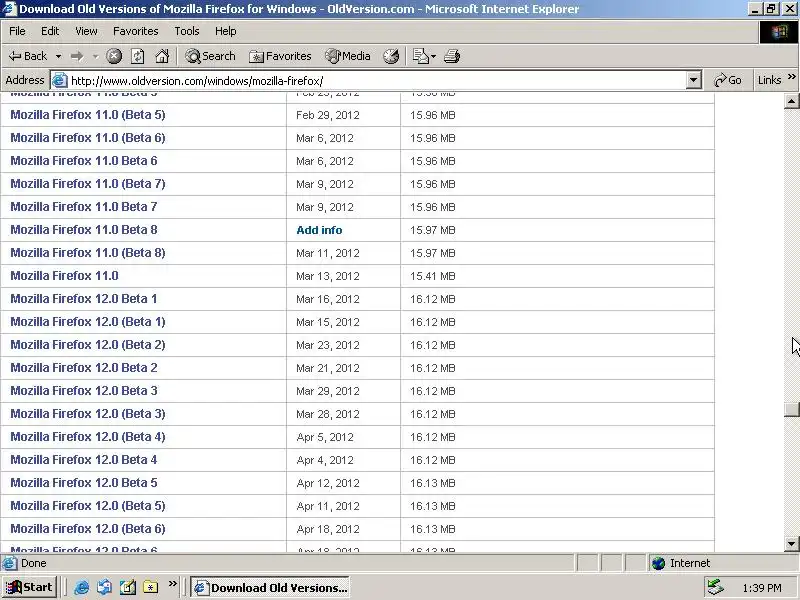Open Mozilla Firefox 12.0 (Beta 4) link

click(88, 437)
